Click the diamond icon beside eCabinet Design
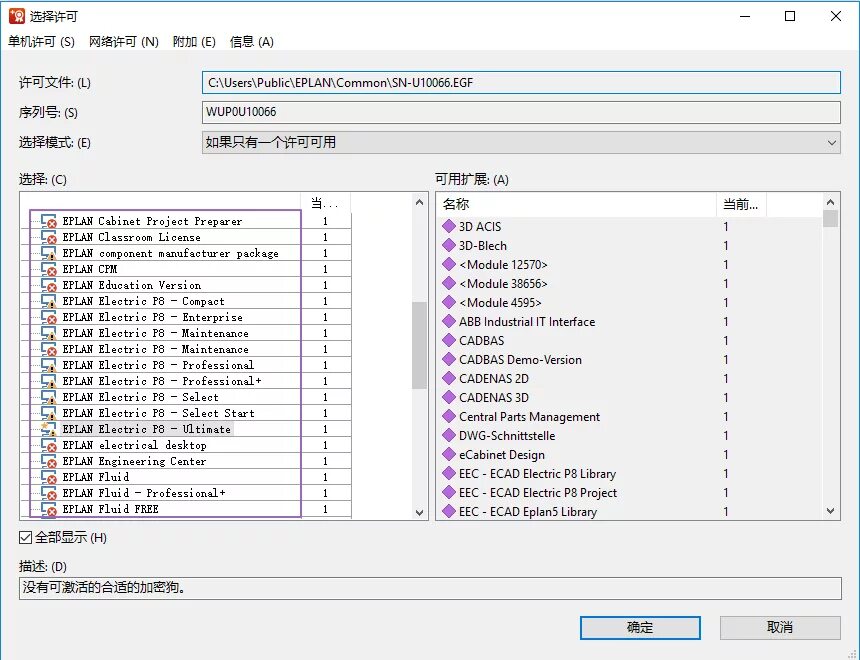Image resolution: width=860 pixels, height=660 pixels. [447, 455]
